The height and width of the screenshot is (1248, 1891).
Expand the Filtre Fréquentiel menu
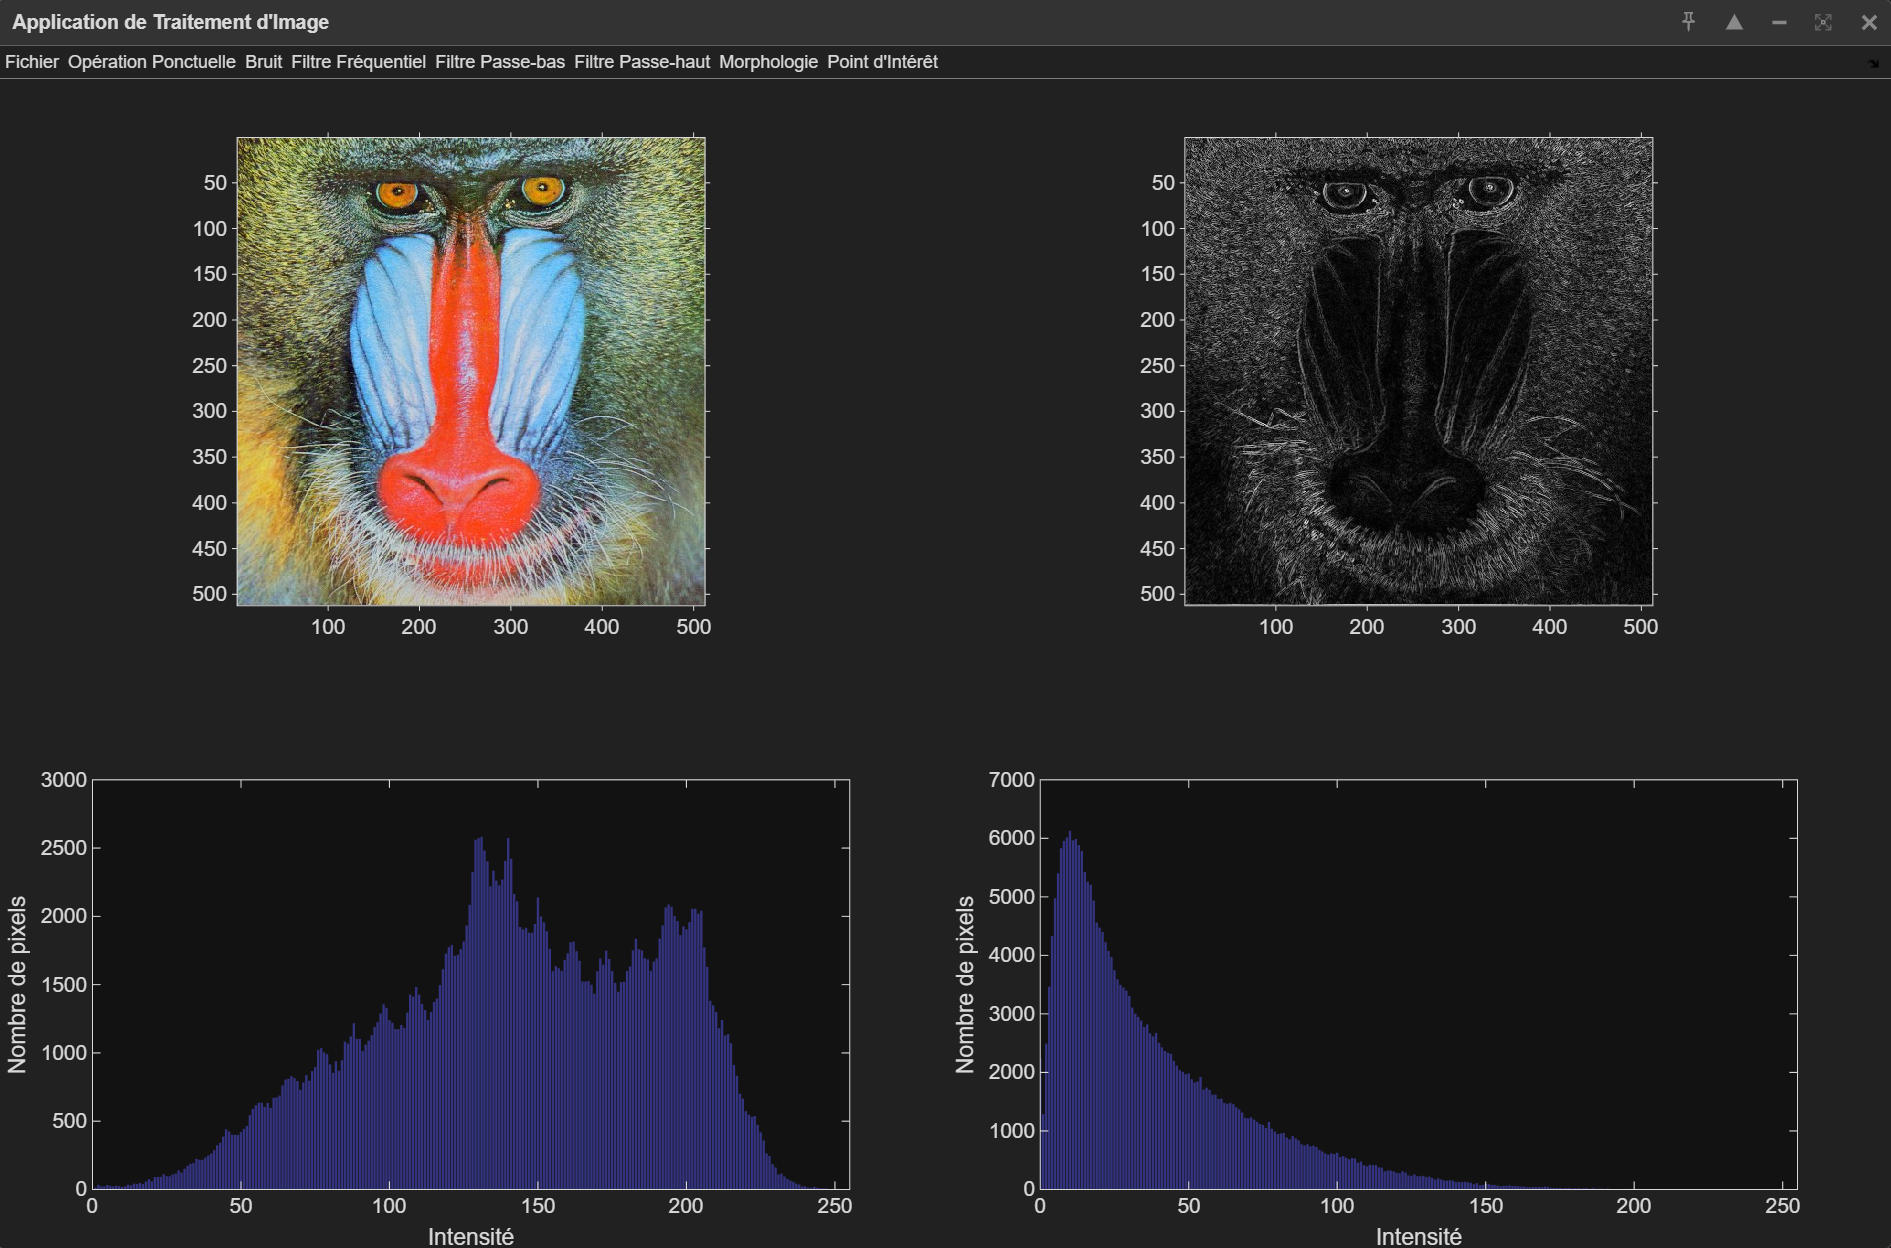(358, 62)
